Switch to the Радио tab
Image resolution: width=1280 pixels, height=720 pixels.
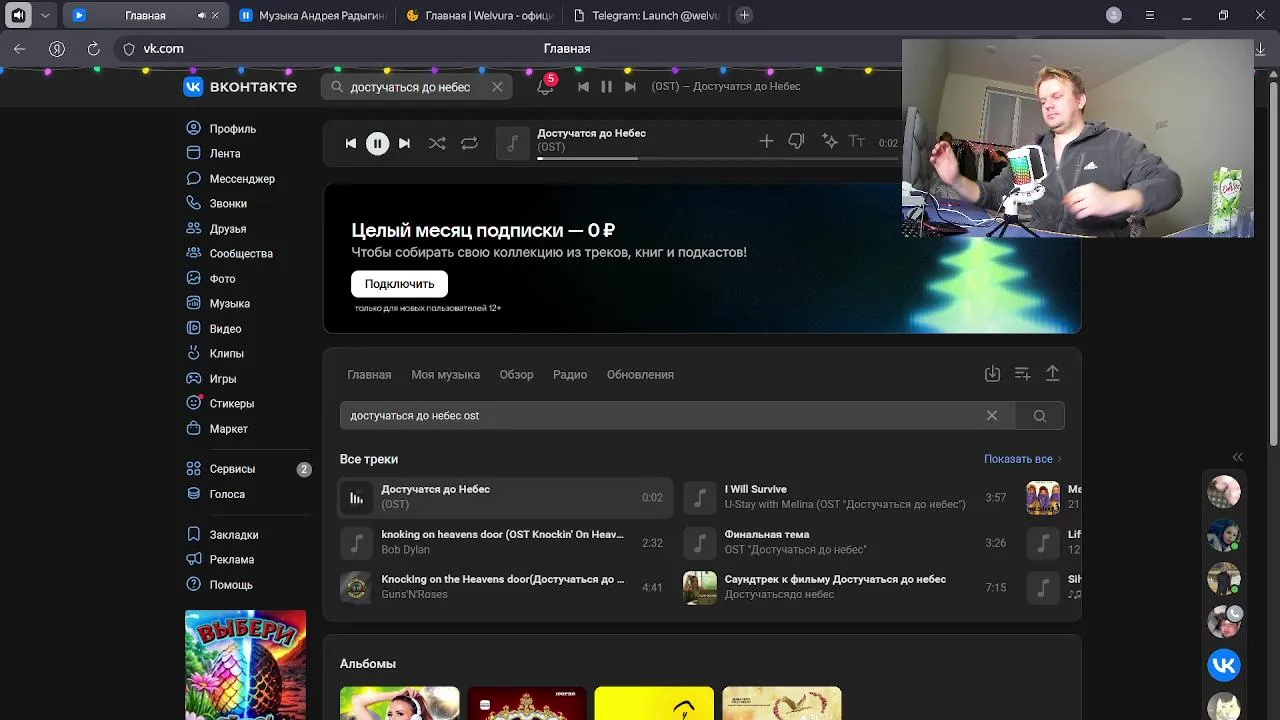570,375
